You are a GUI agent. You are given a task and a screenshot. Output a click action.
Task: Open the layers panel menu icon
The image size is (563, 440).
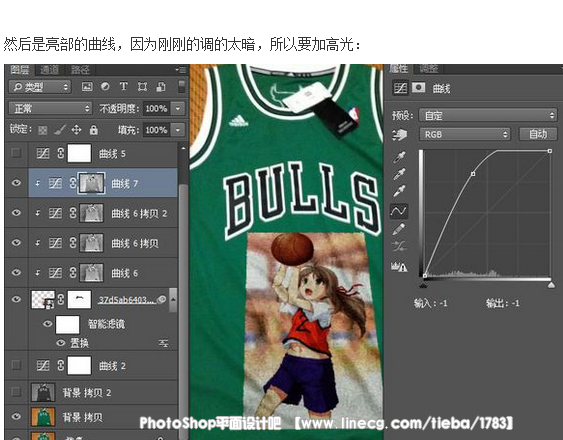pos(182,69)
